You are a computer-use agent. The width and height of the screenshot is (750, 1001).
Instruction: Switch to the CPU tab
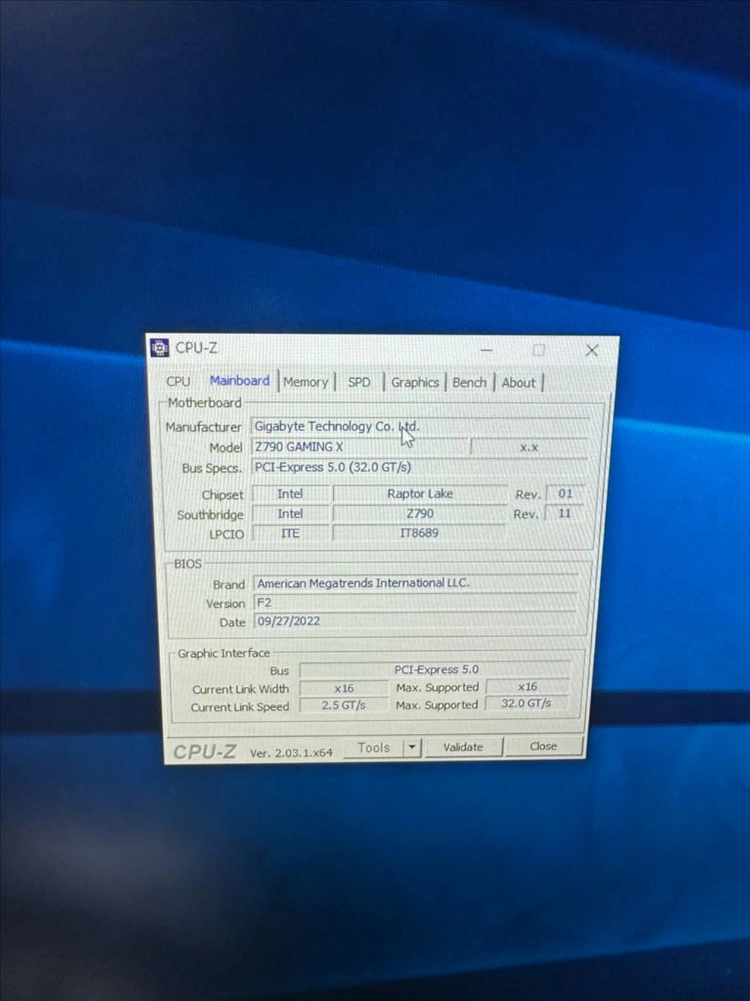tap(178, 381)
